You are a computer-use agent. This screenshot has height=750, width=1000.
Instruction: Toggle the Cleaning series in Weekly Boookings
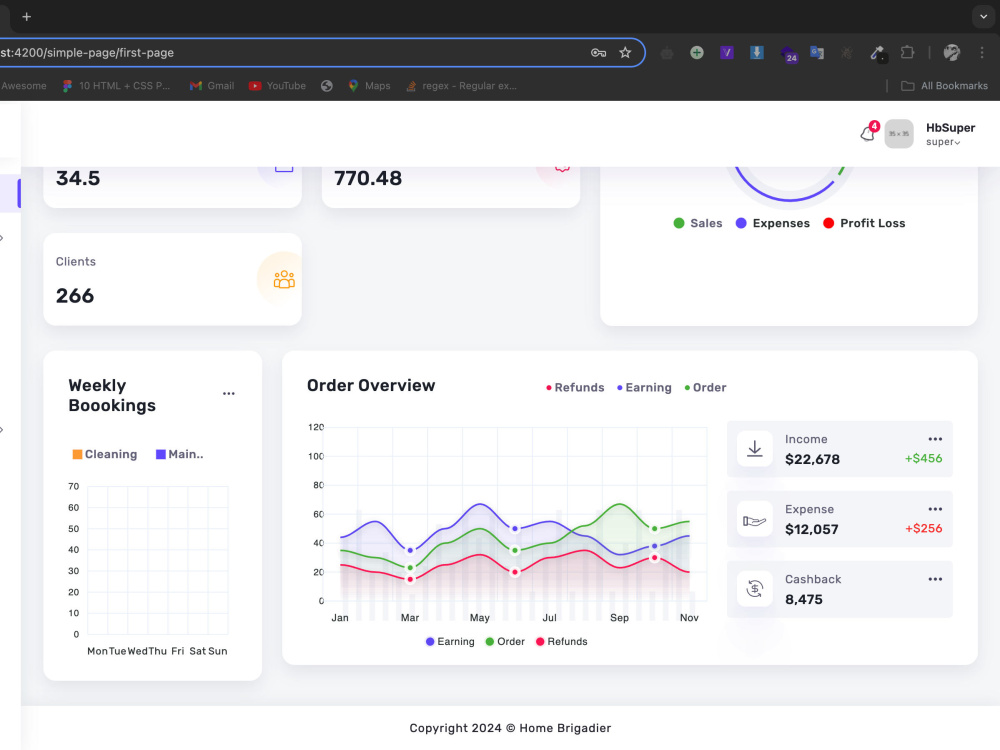coord(105,454)
